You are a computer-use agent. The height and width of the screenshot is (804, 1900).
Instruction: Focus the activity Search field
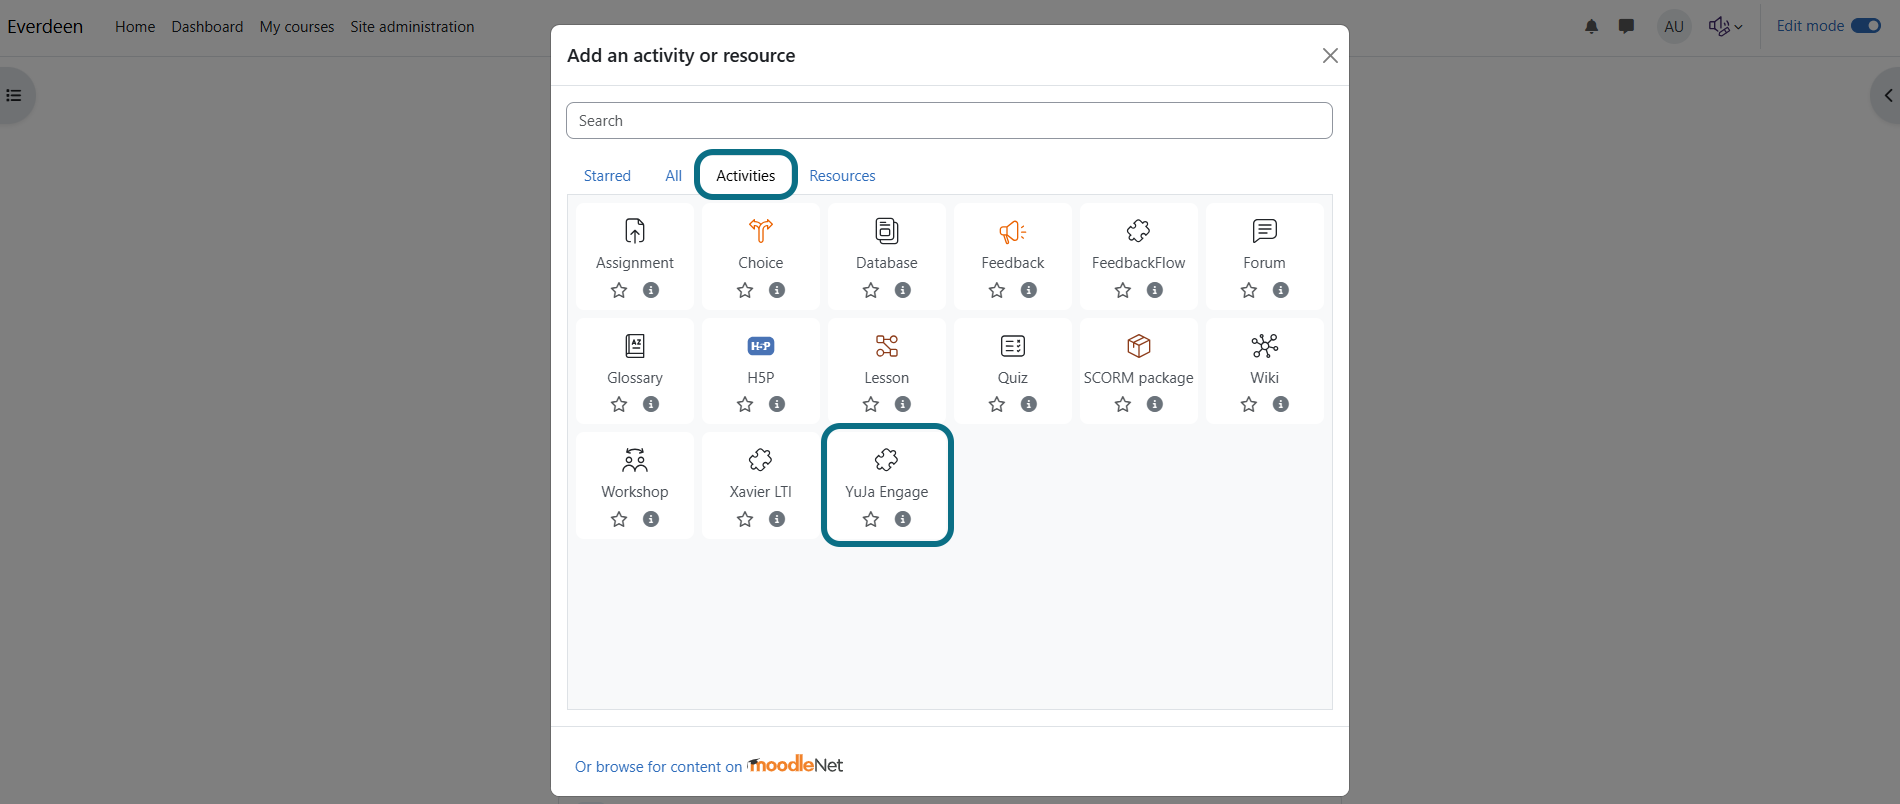coord(949,120)
